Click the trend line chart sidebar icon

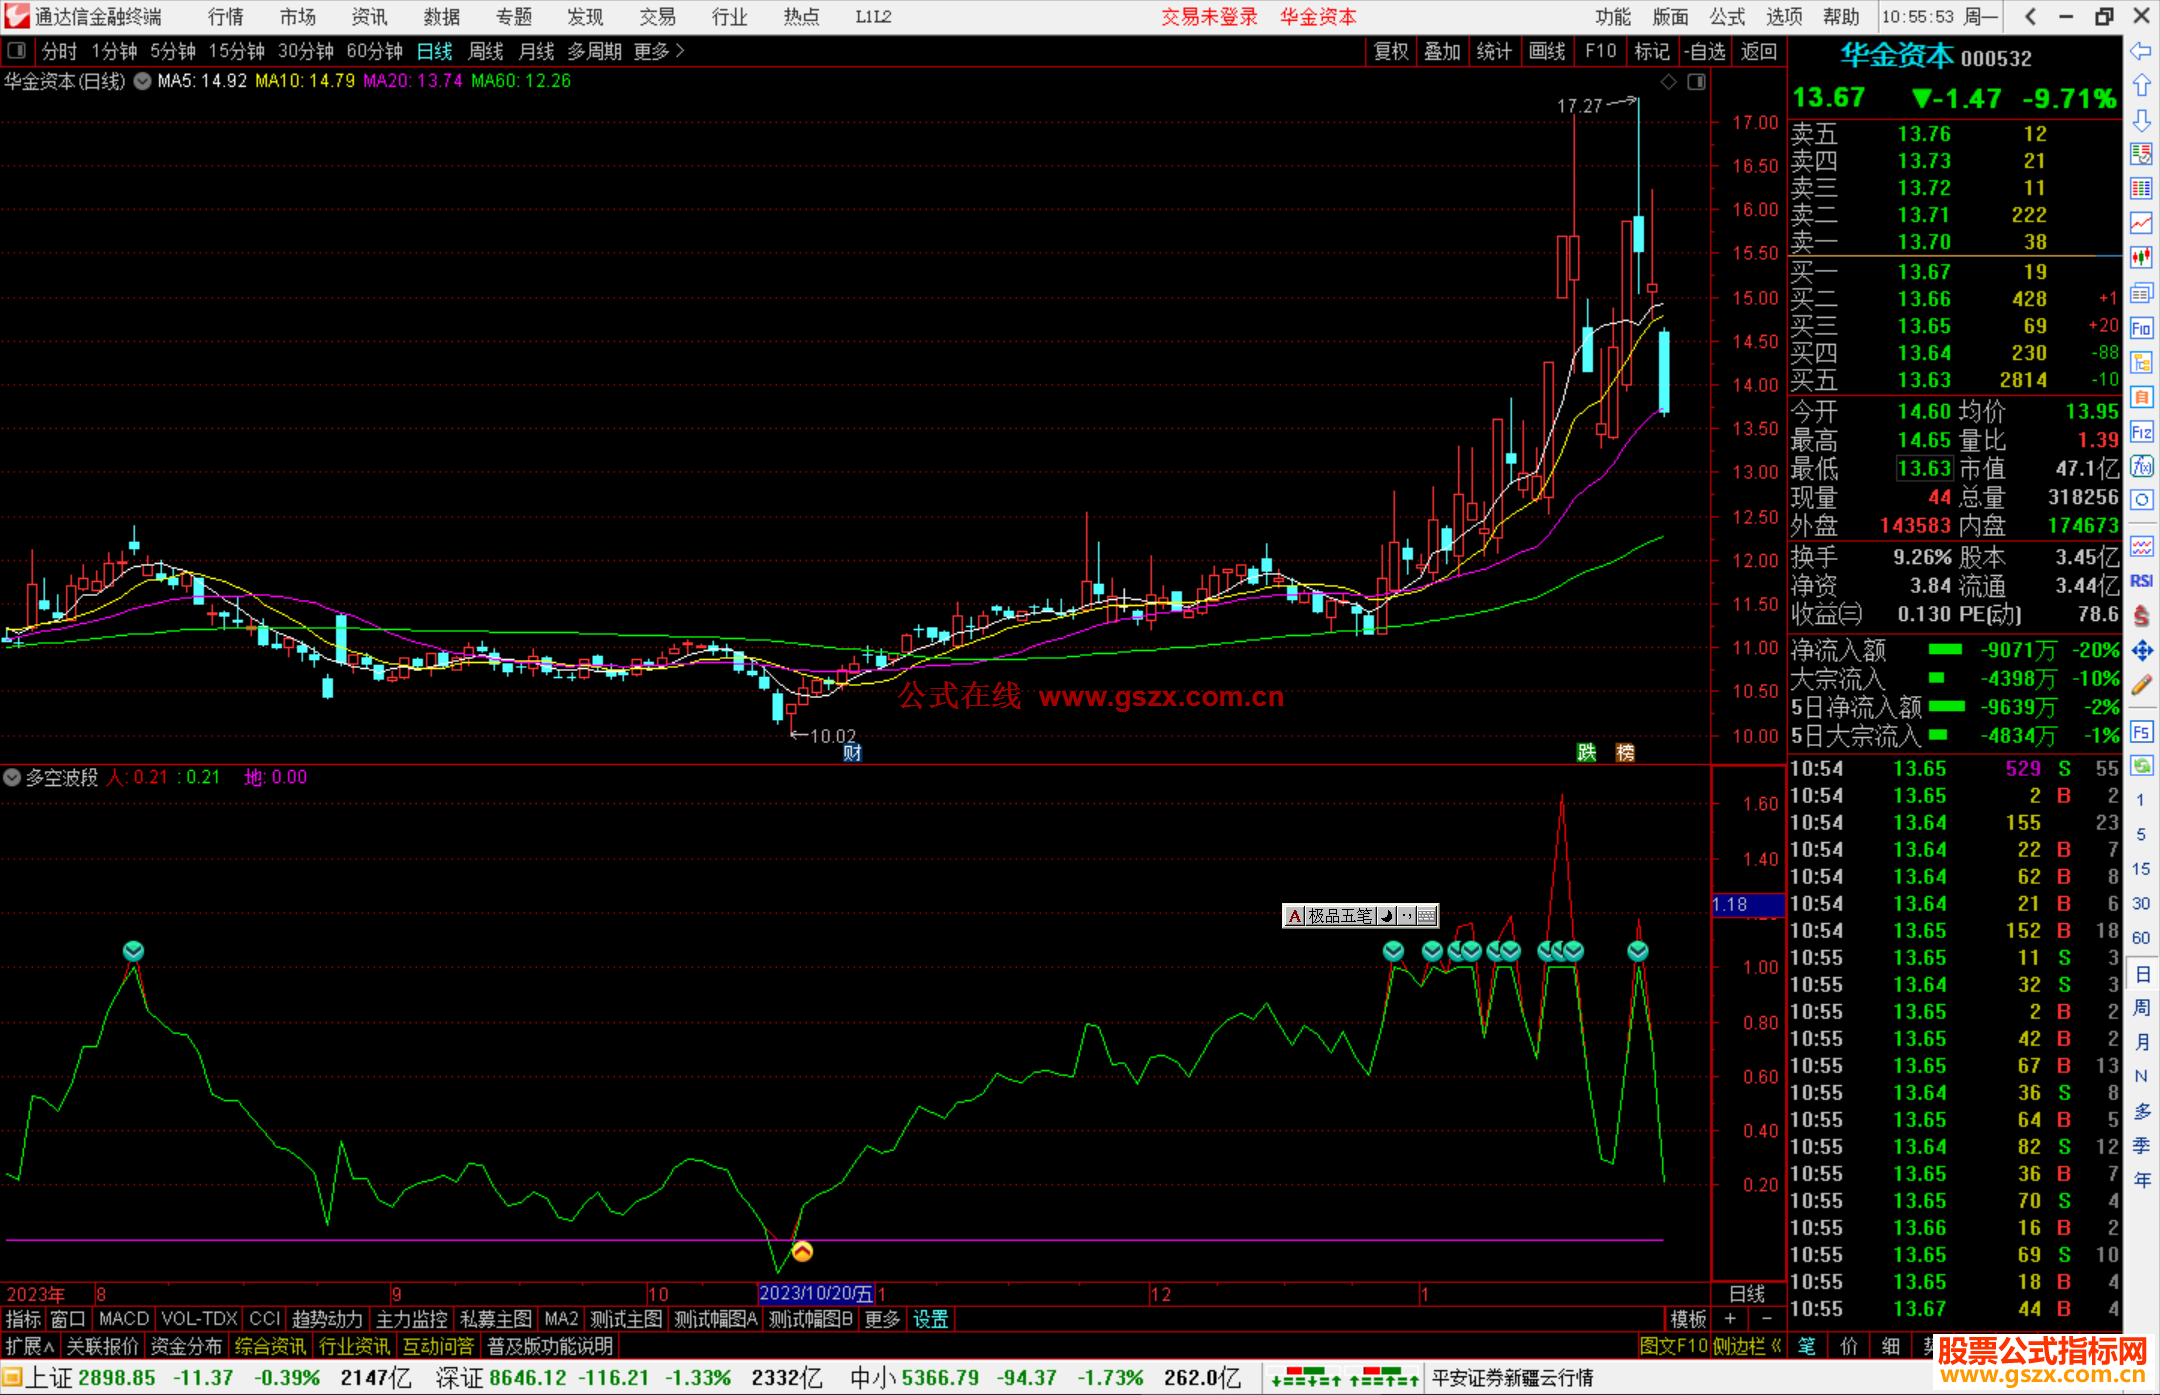(x=2141, y=222)
